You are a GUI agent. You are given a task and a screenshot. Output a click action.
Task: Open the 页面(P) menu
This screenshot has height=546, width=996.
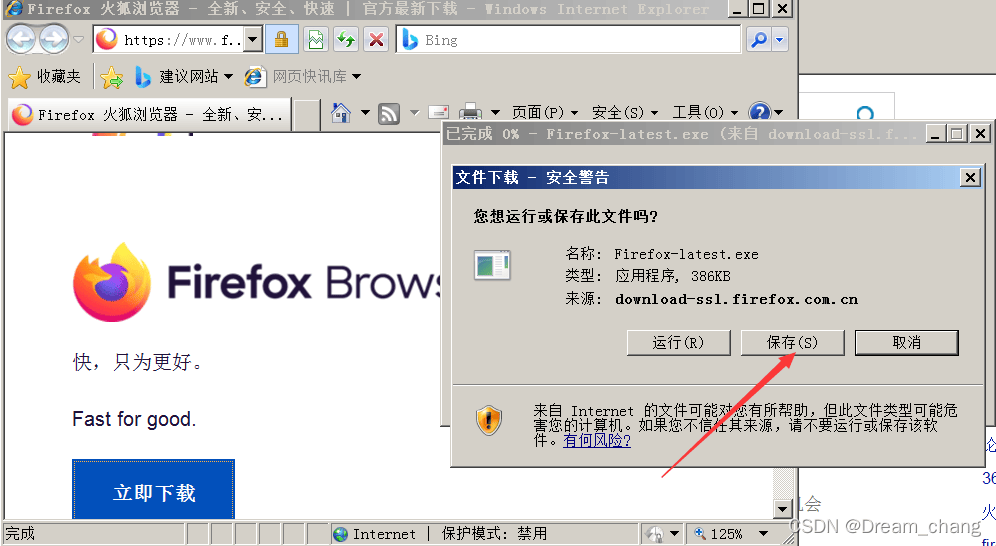[x=545, y=113]
